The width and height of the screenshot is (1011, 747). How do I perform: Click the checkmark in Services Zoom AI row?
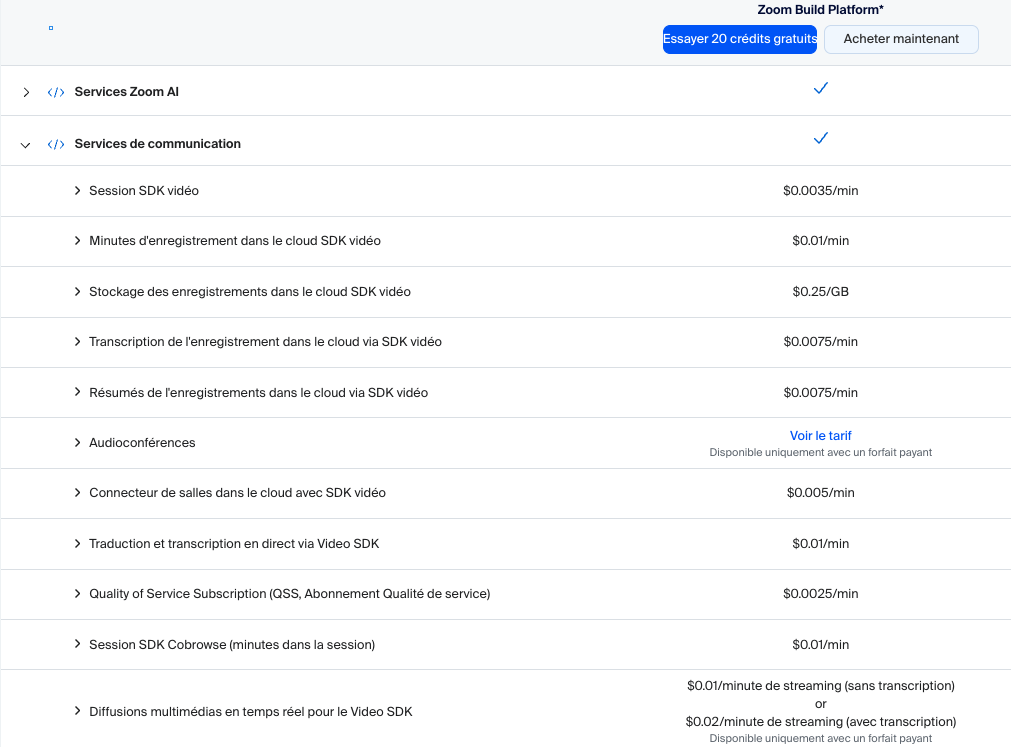(820, 89)
